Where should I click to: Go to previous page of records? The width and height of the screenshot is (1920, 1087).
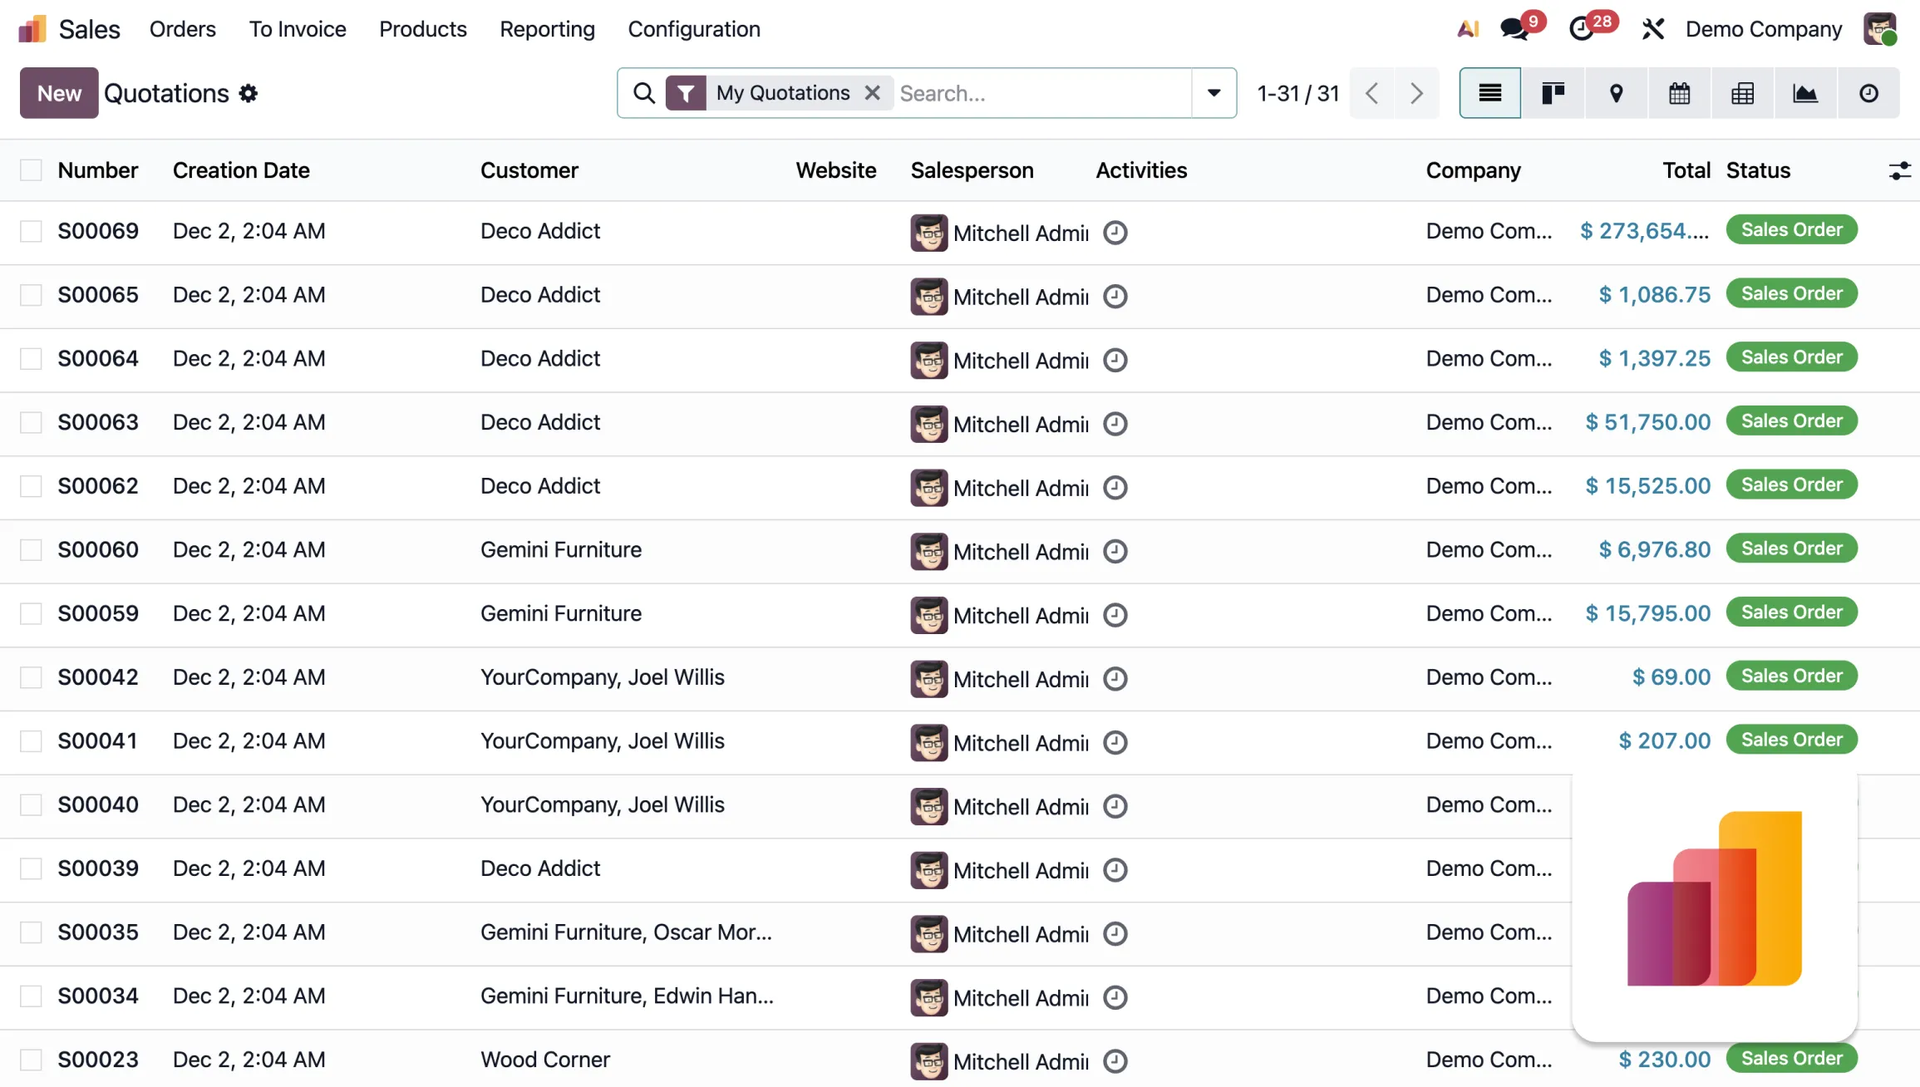(1372, 93)
